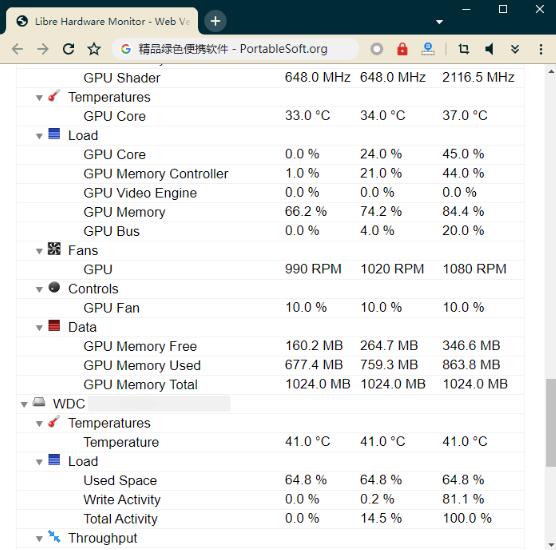556x550 pixels.
Task: Mute the tab with the speaker icon
Action: point(489,49)
